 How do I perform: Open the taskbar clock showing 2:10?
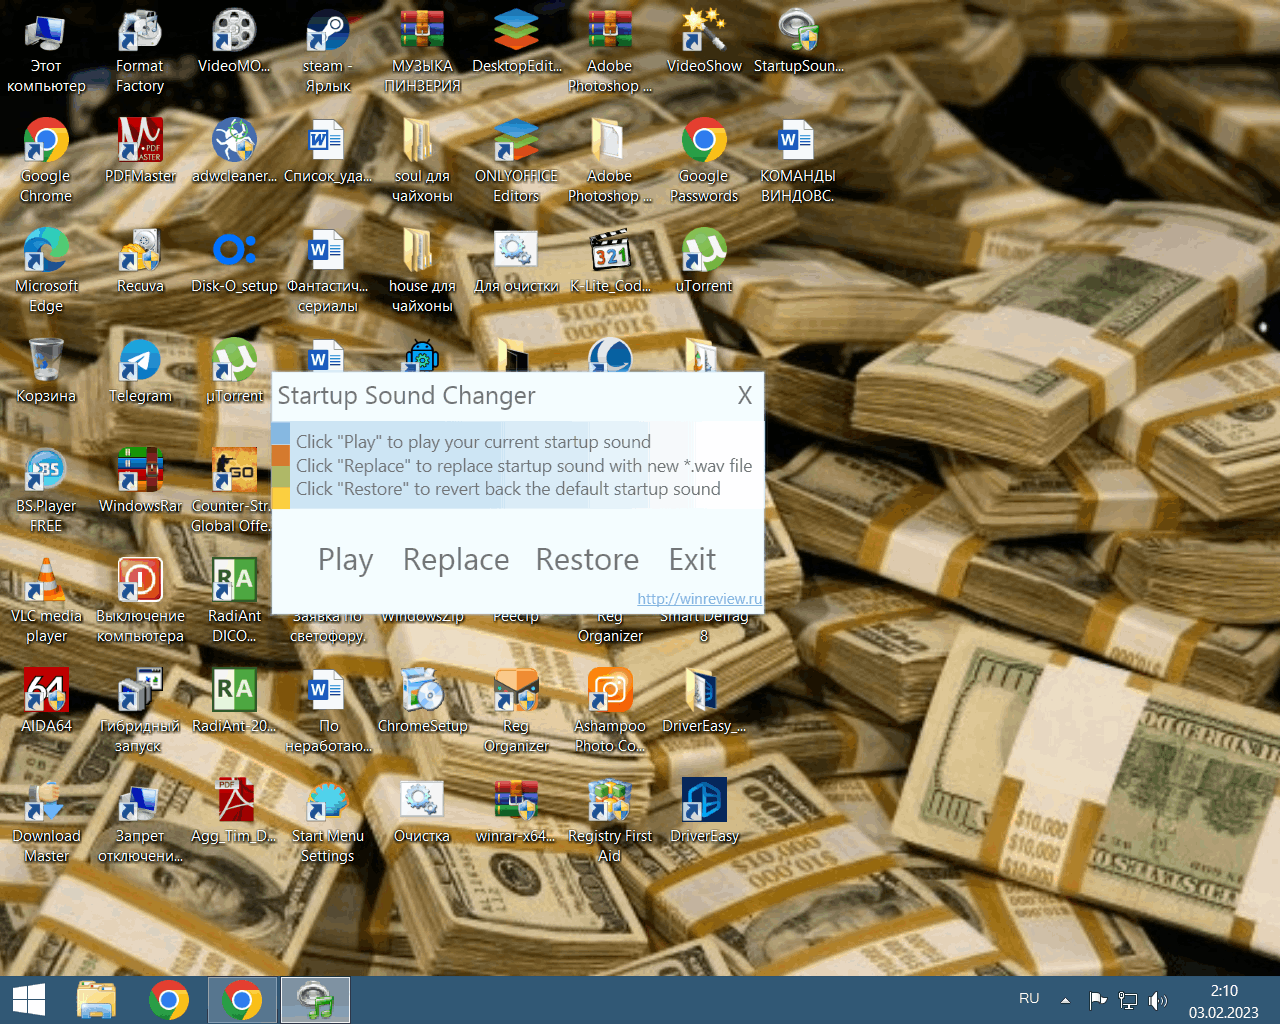coord(1224,1001)
